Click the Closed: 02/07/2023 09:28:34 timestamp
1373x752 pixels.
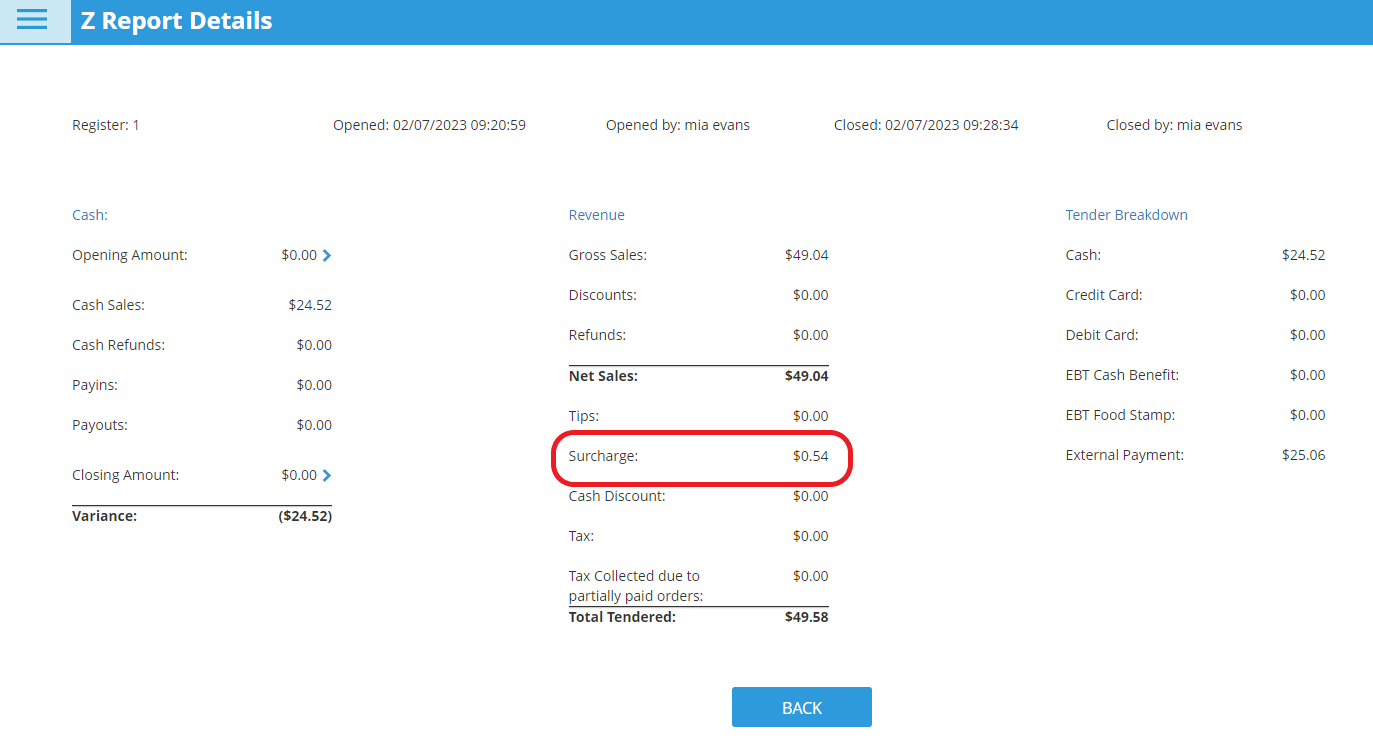(x=926, y=125)
